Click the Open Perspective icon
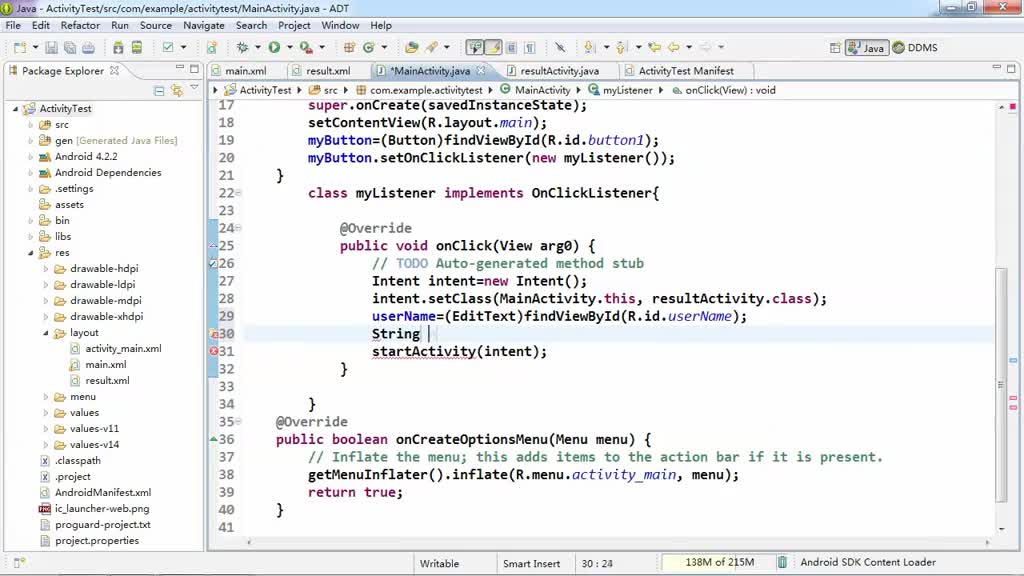 pos(835,48)
